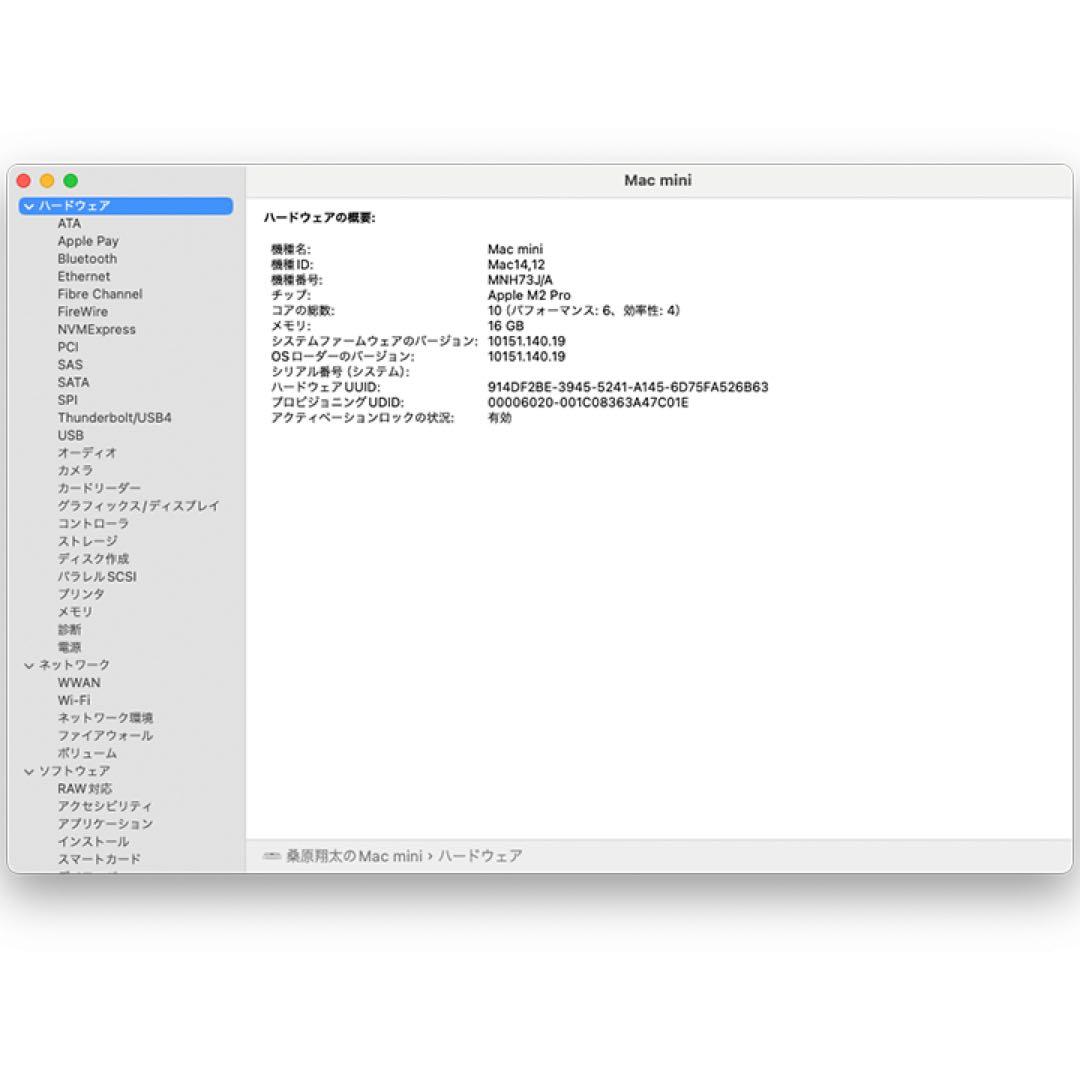Select メモリ in the hardware section
1080x1080 pixels.
coord(75,611)
